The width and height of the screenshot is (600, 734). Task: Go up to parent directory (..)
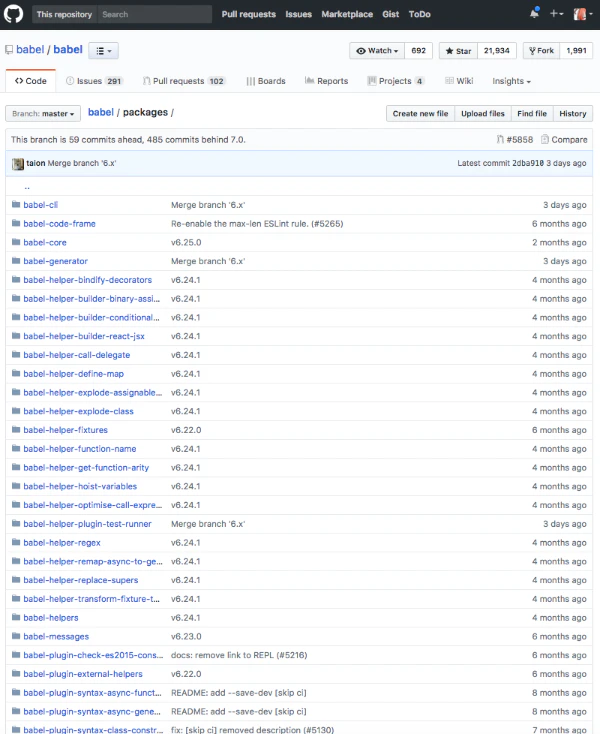click(27, 187)
